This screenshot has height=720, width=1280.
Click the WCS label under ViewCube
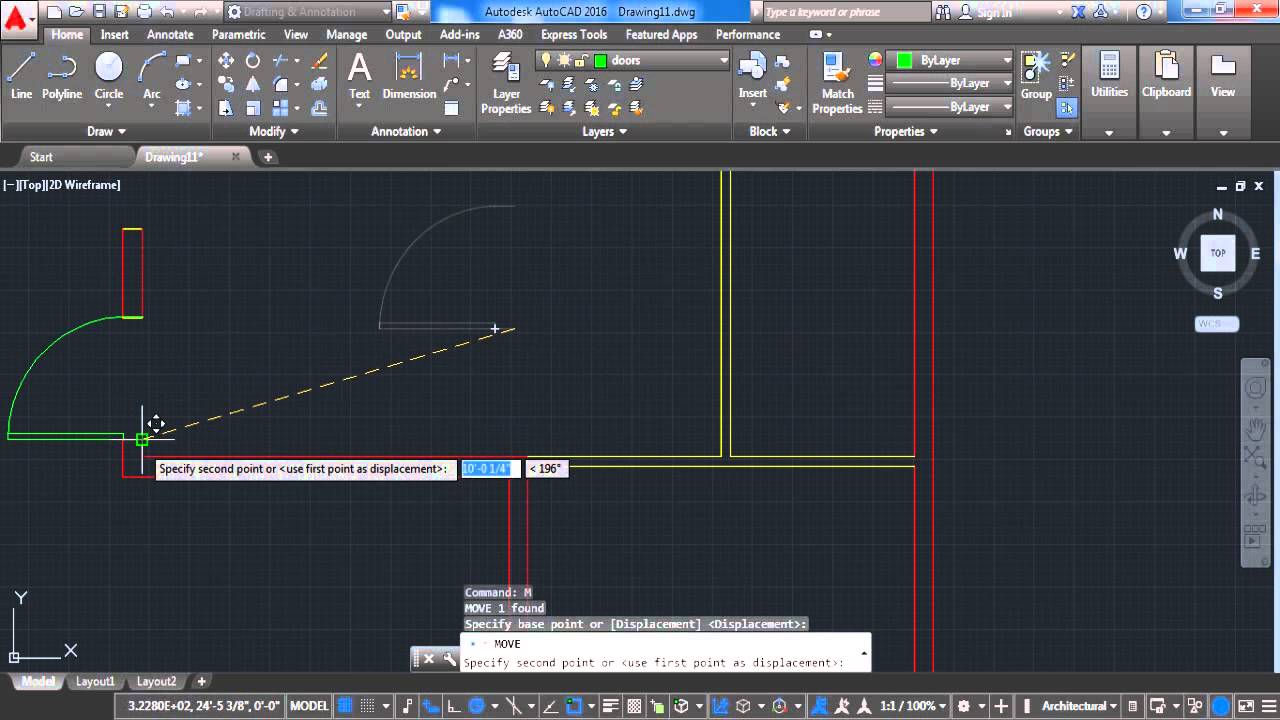point(1217,324)
